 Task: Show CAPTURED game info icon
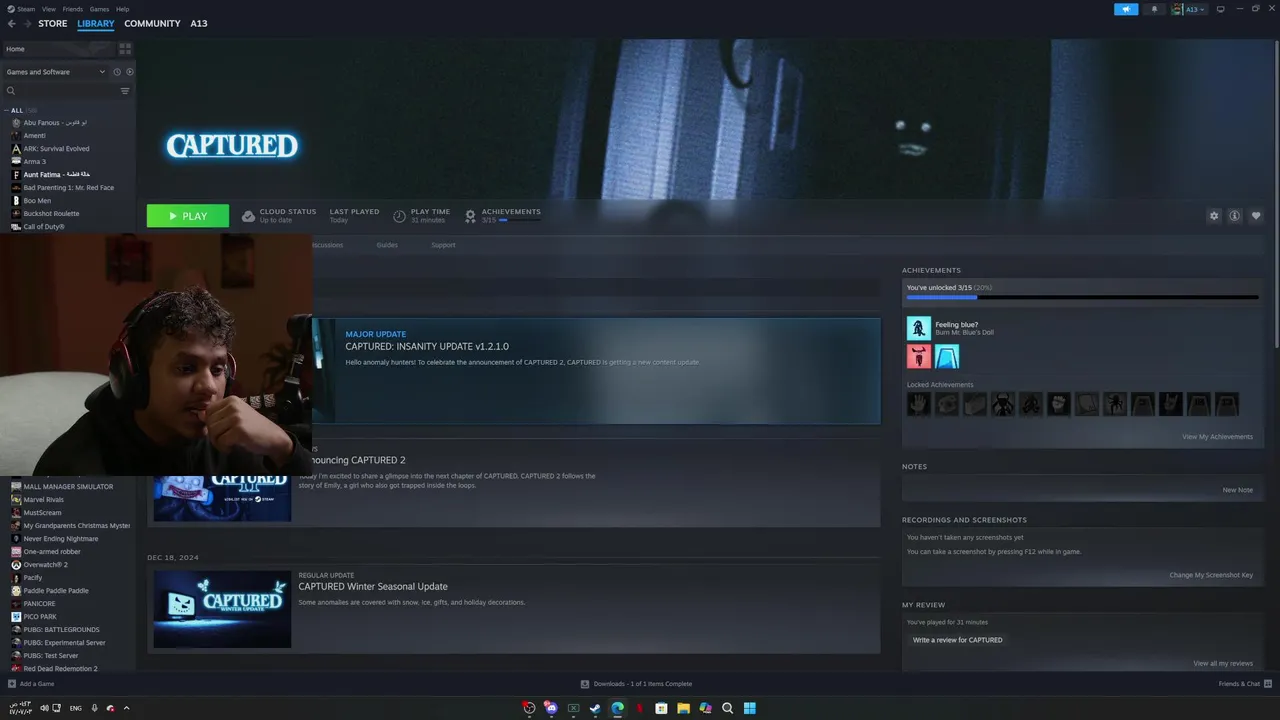point(1235,216)
